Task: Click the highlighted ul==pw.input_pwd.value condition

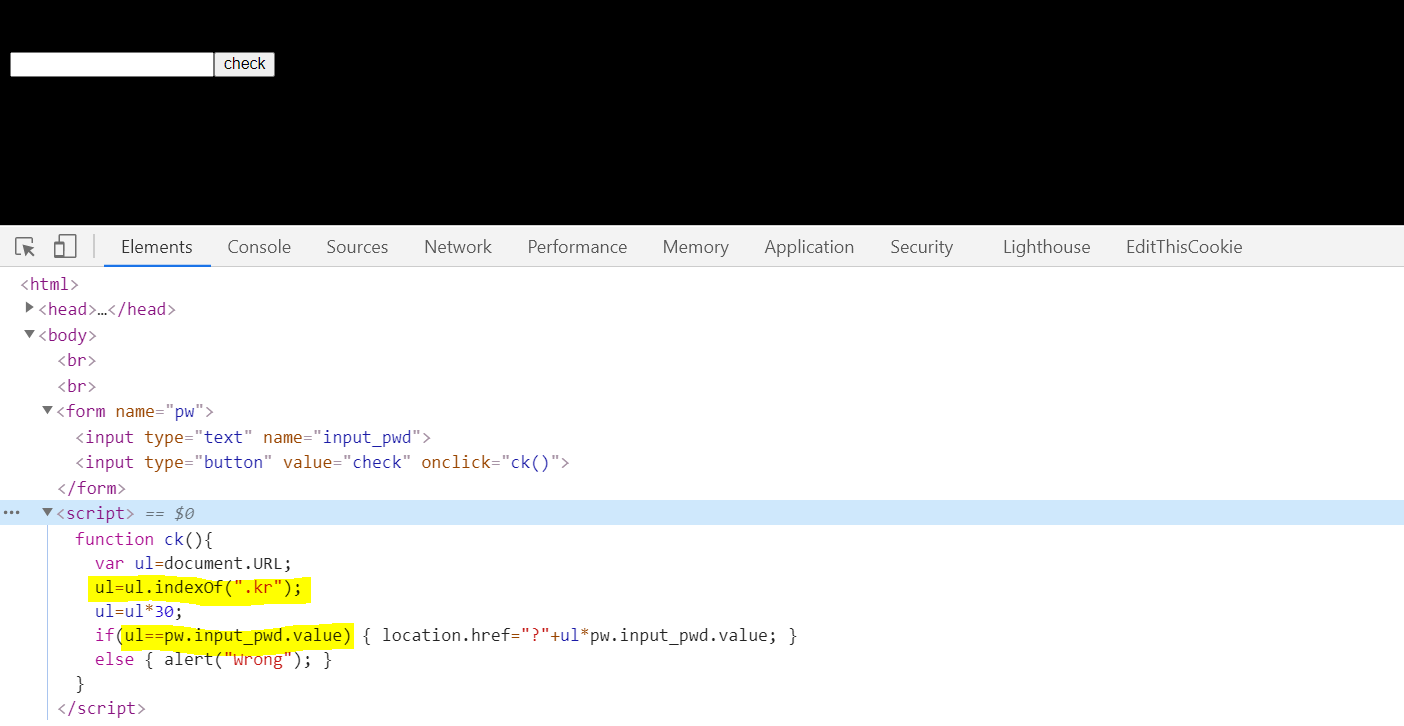Action: coord(238,635)
